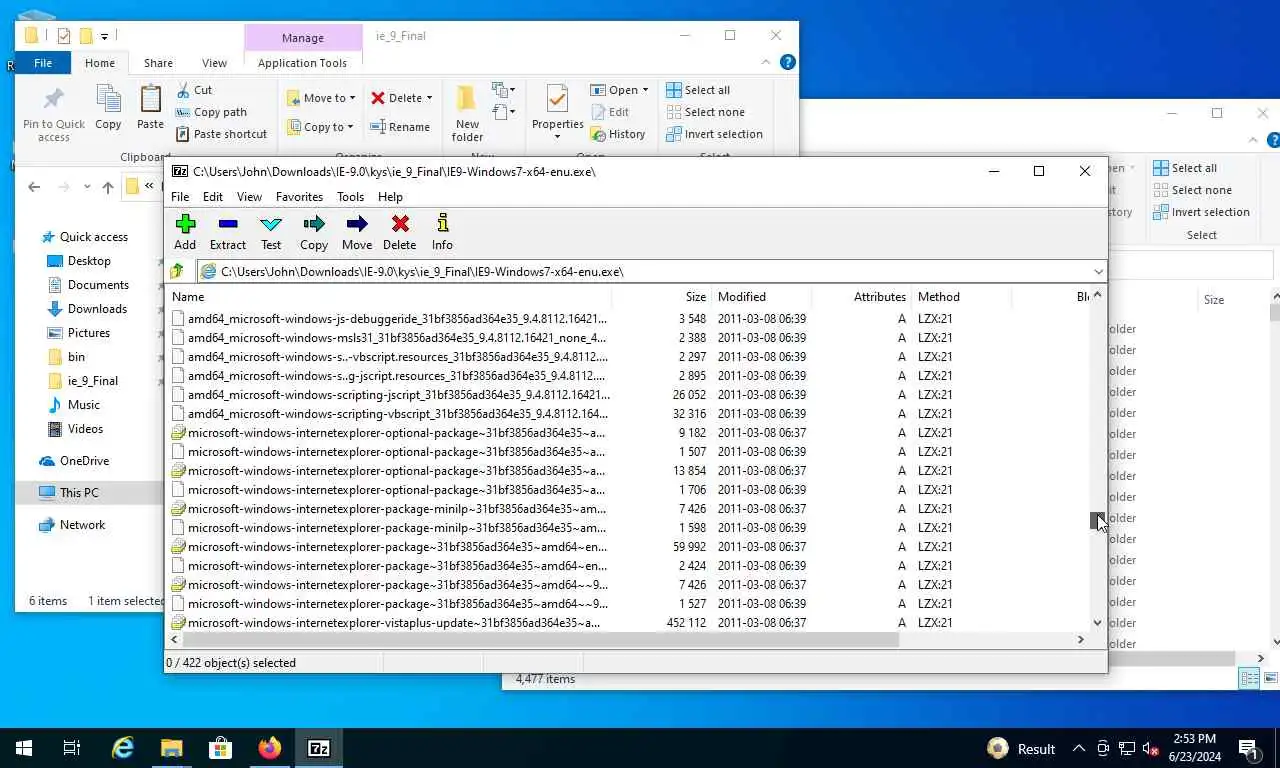Open Explorer Help question mark icon
Image resolution: width=1280 pixels, height=768 pixels.
(787, 62)
